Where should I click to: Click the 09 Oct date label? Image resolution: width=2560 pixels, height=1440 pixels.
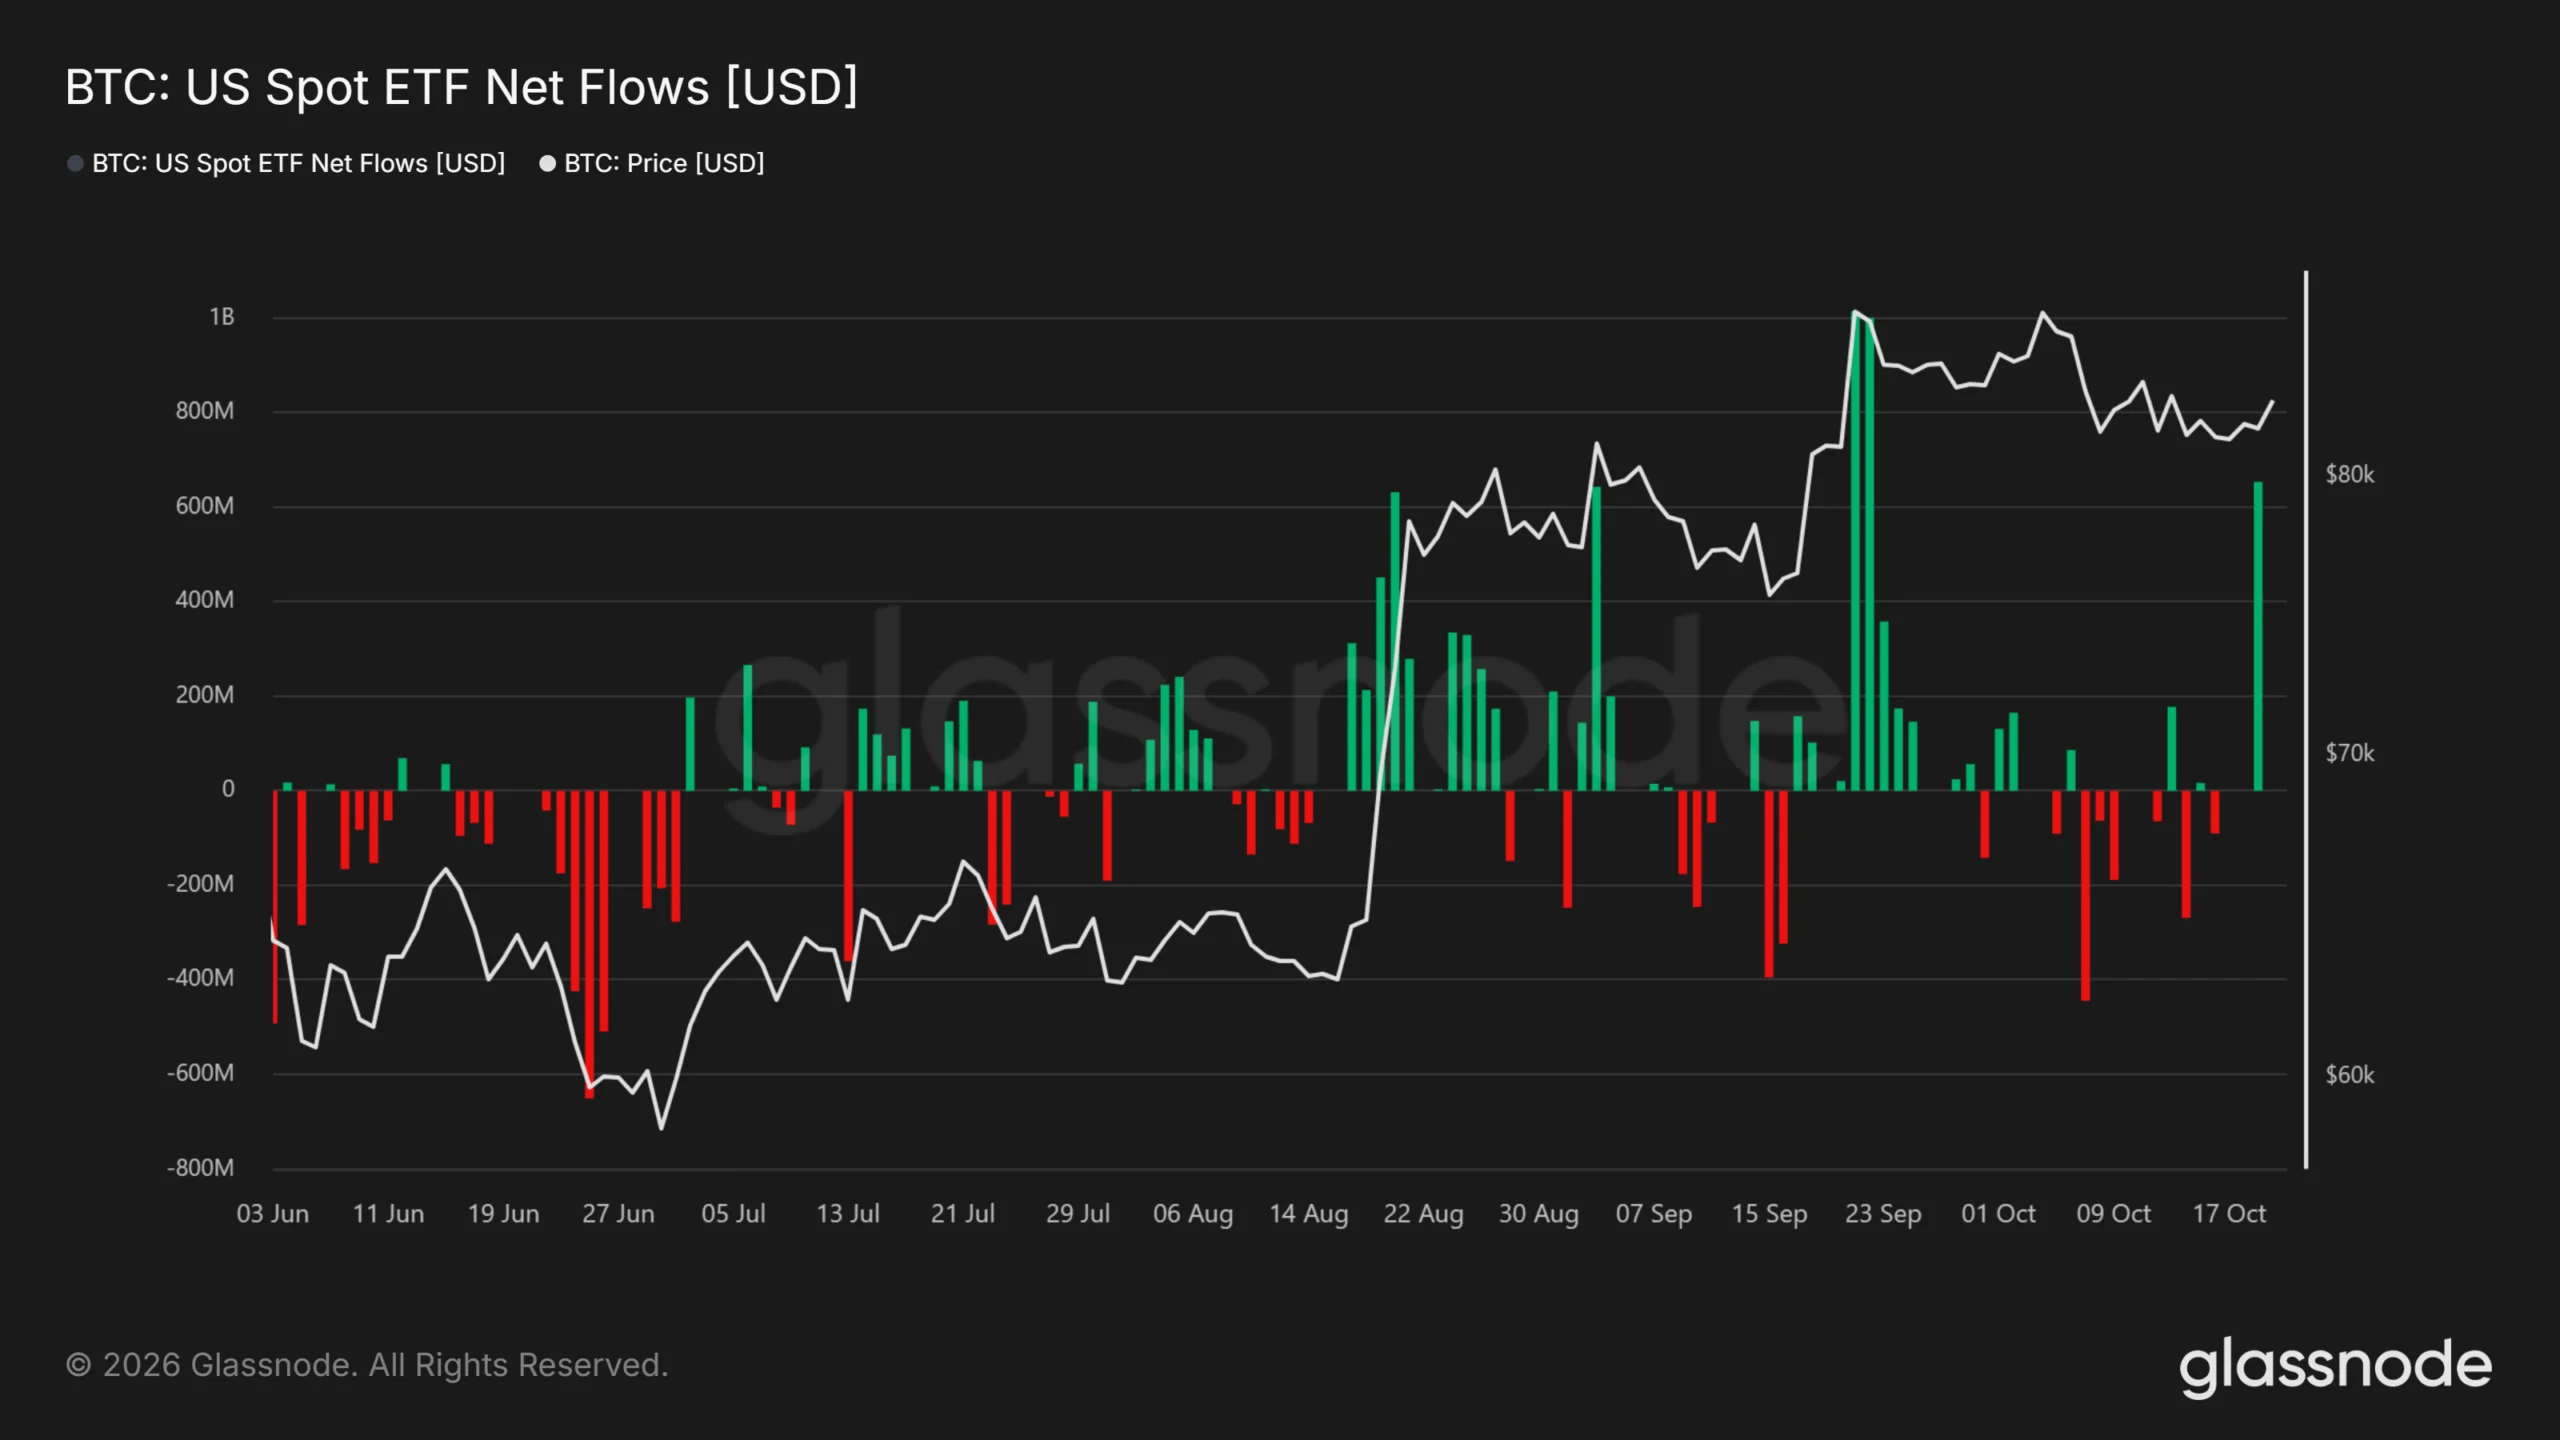pos(2113,1214)
